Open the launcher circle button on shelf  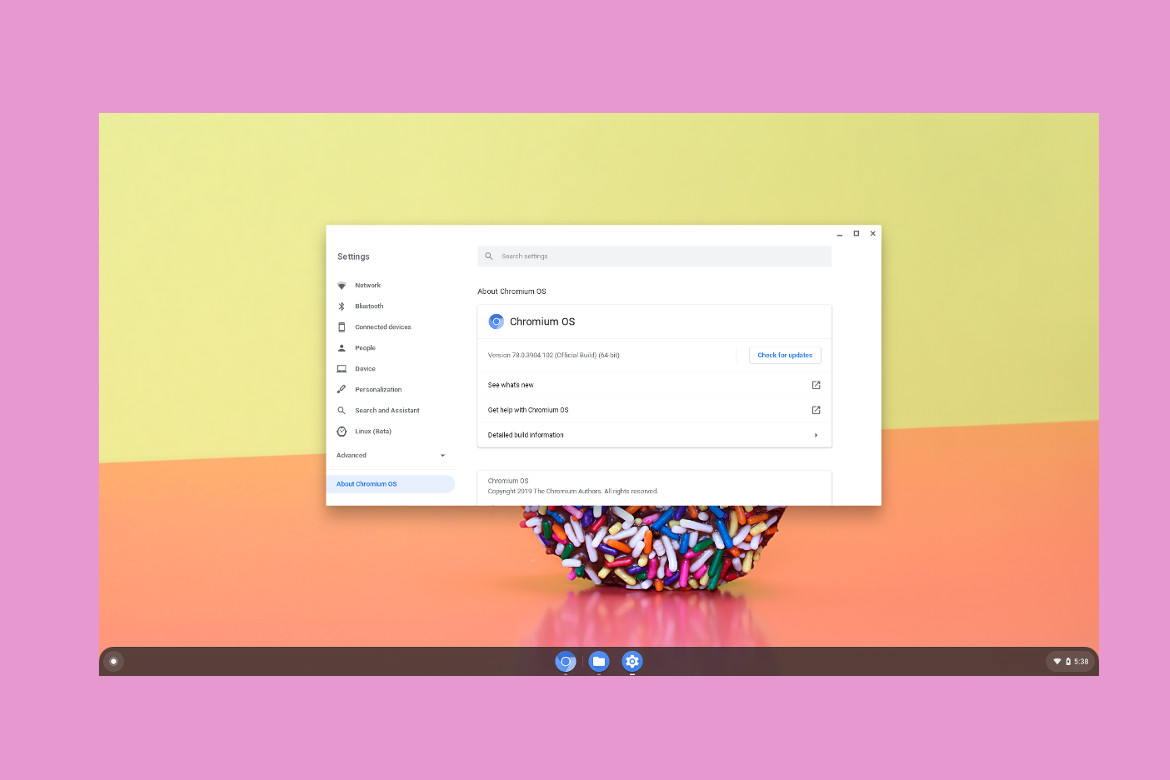tap(113, 661)
